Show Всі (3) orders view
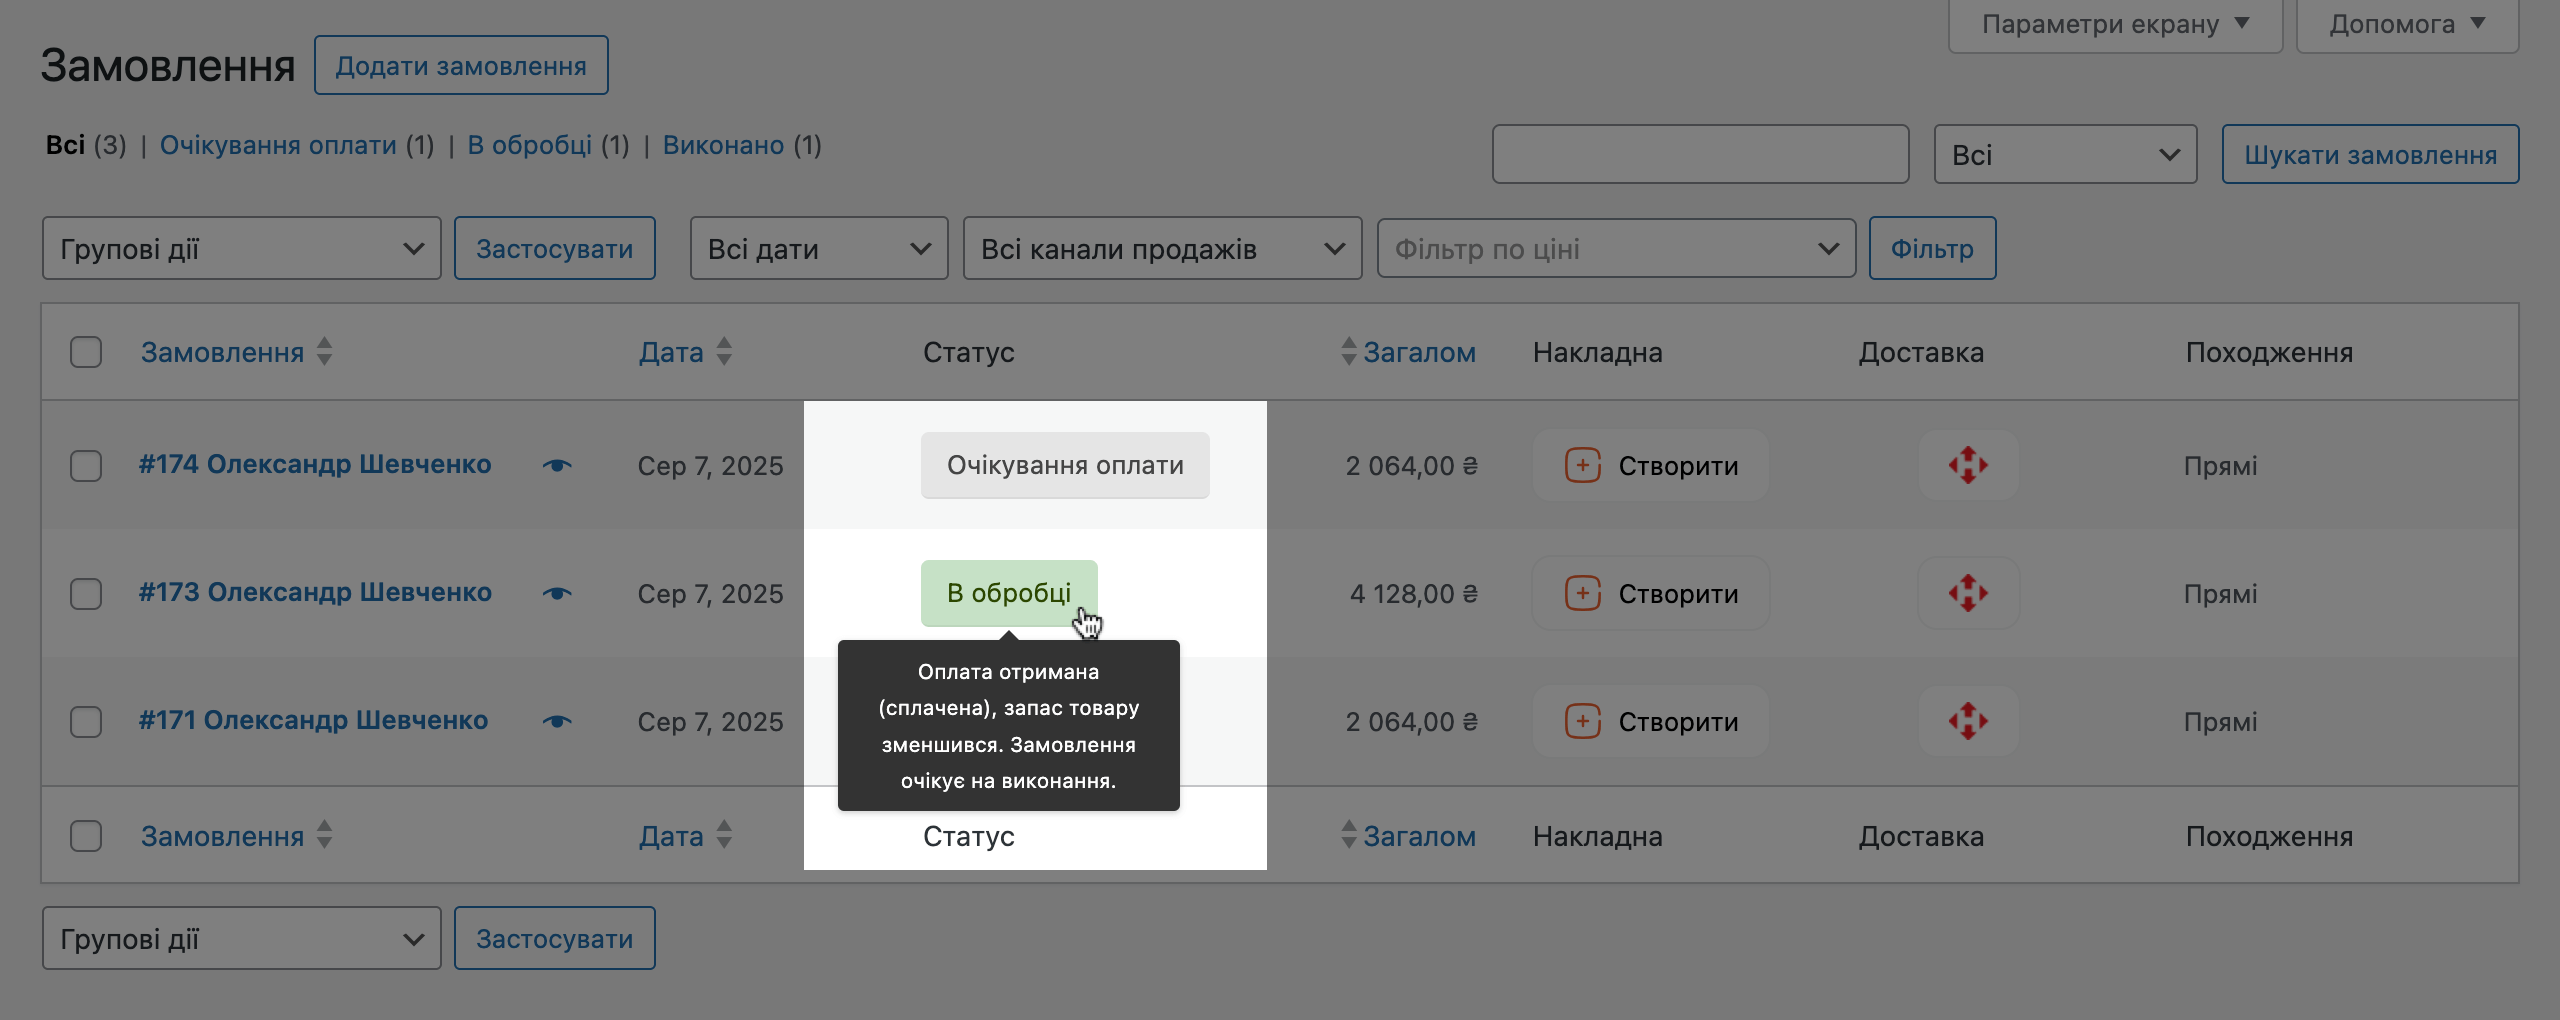 (x=86, y=145)
